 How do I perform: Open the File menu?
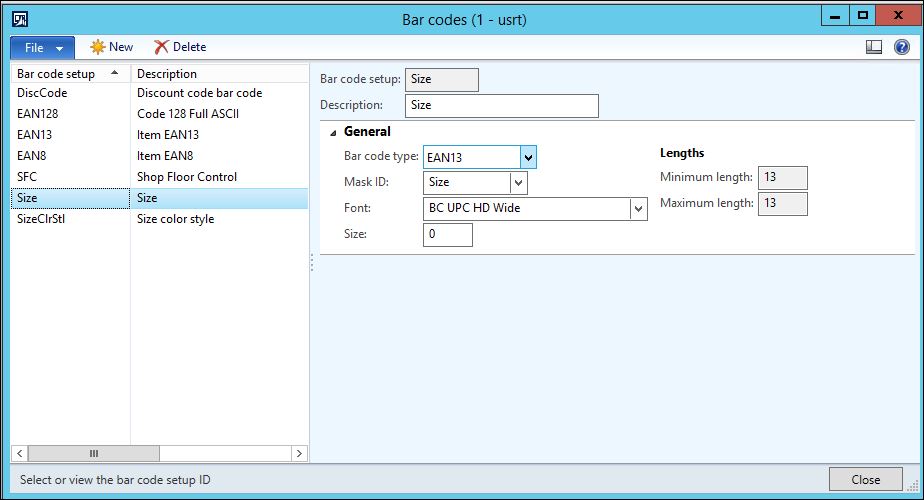click(x=42, y=47)
